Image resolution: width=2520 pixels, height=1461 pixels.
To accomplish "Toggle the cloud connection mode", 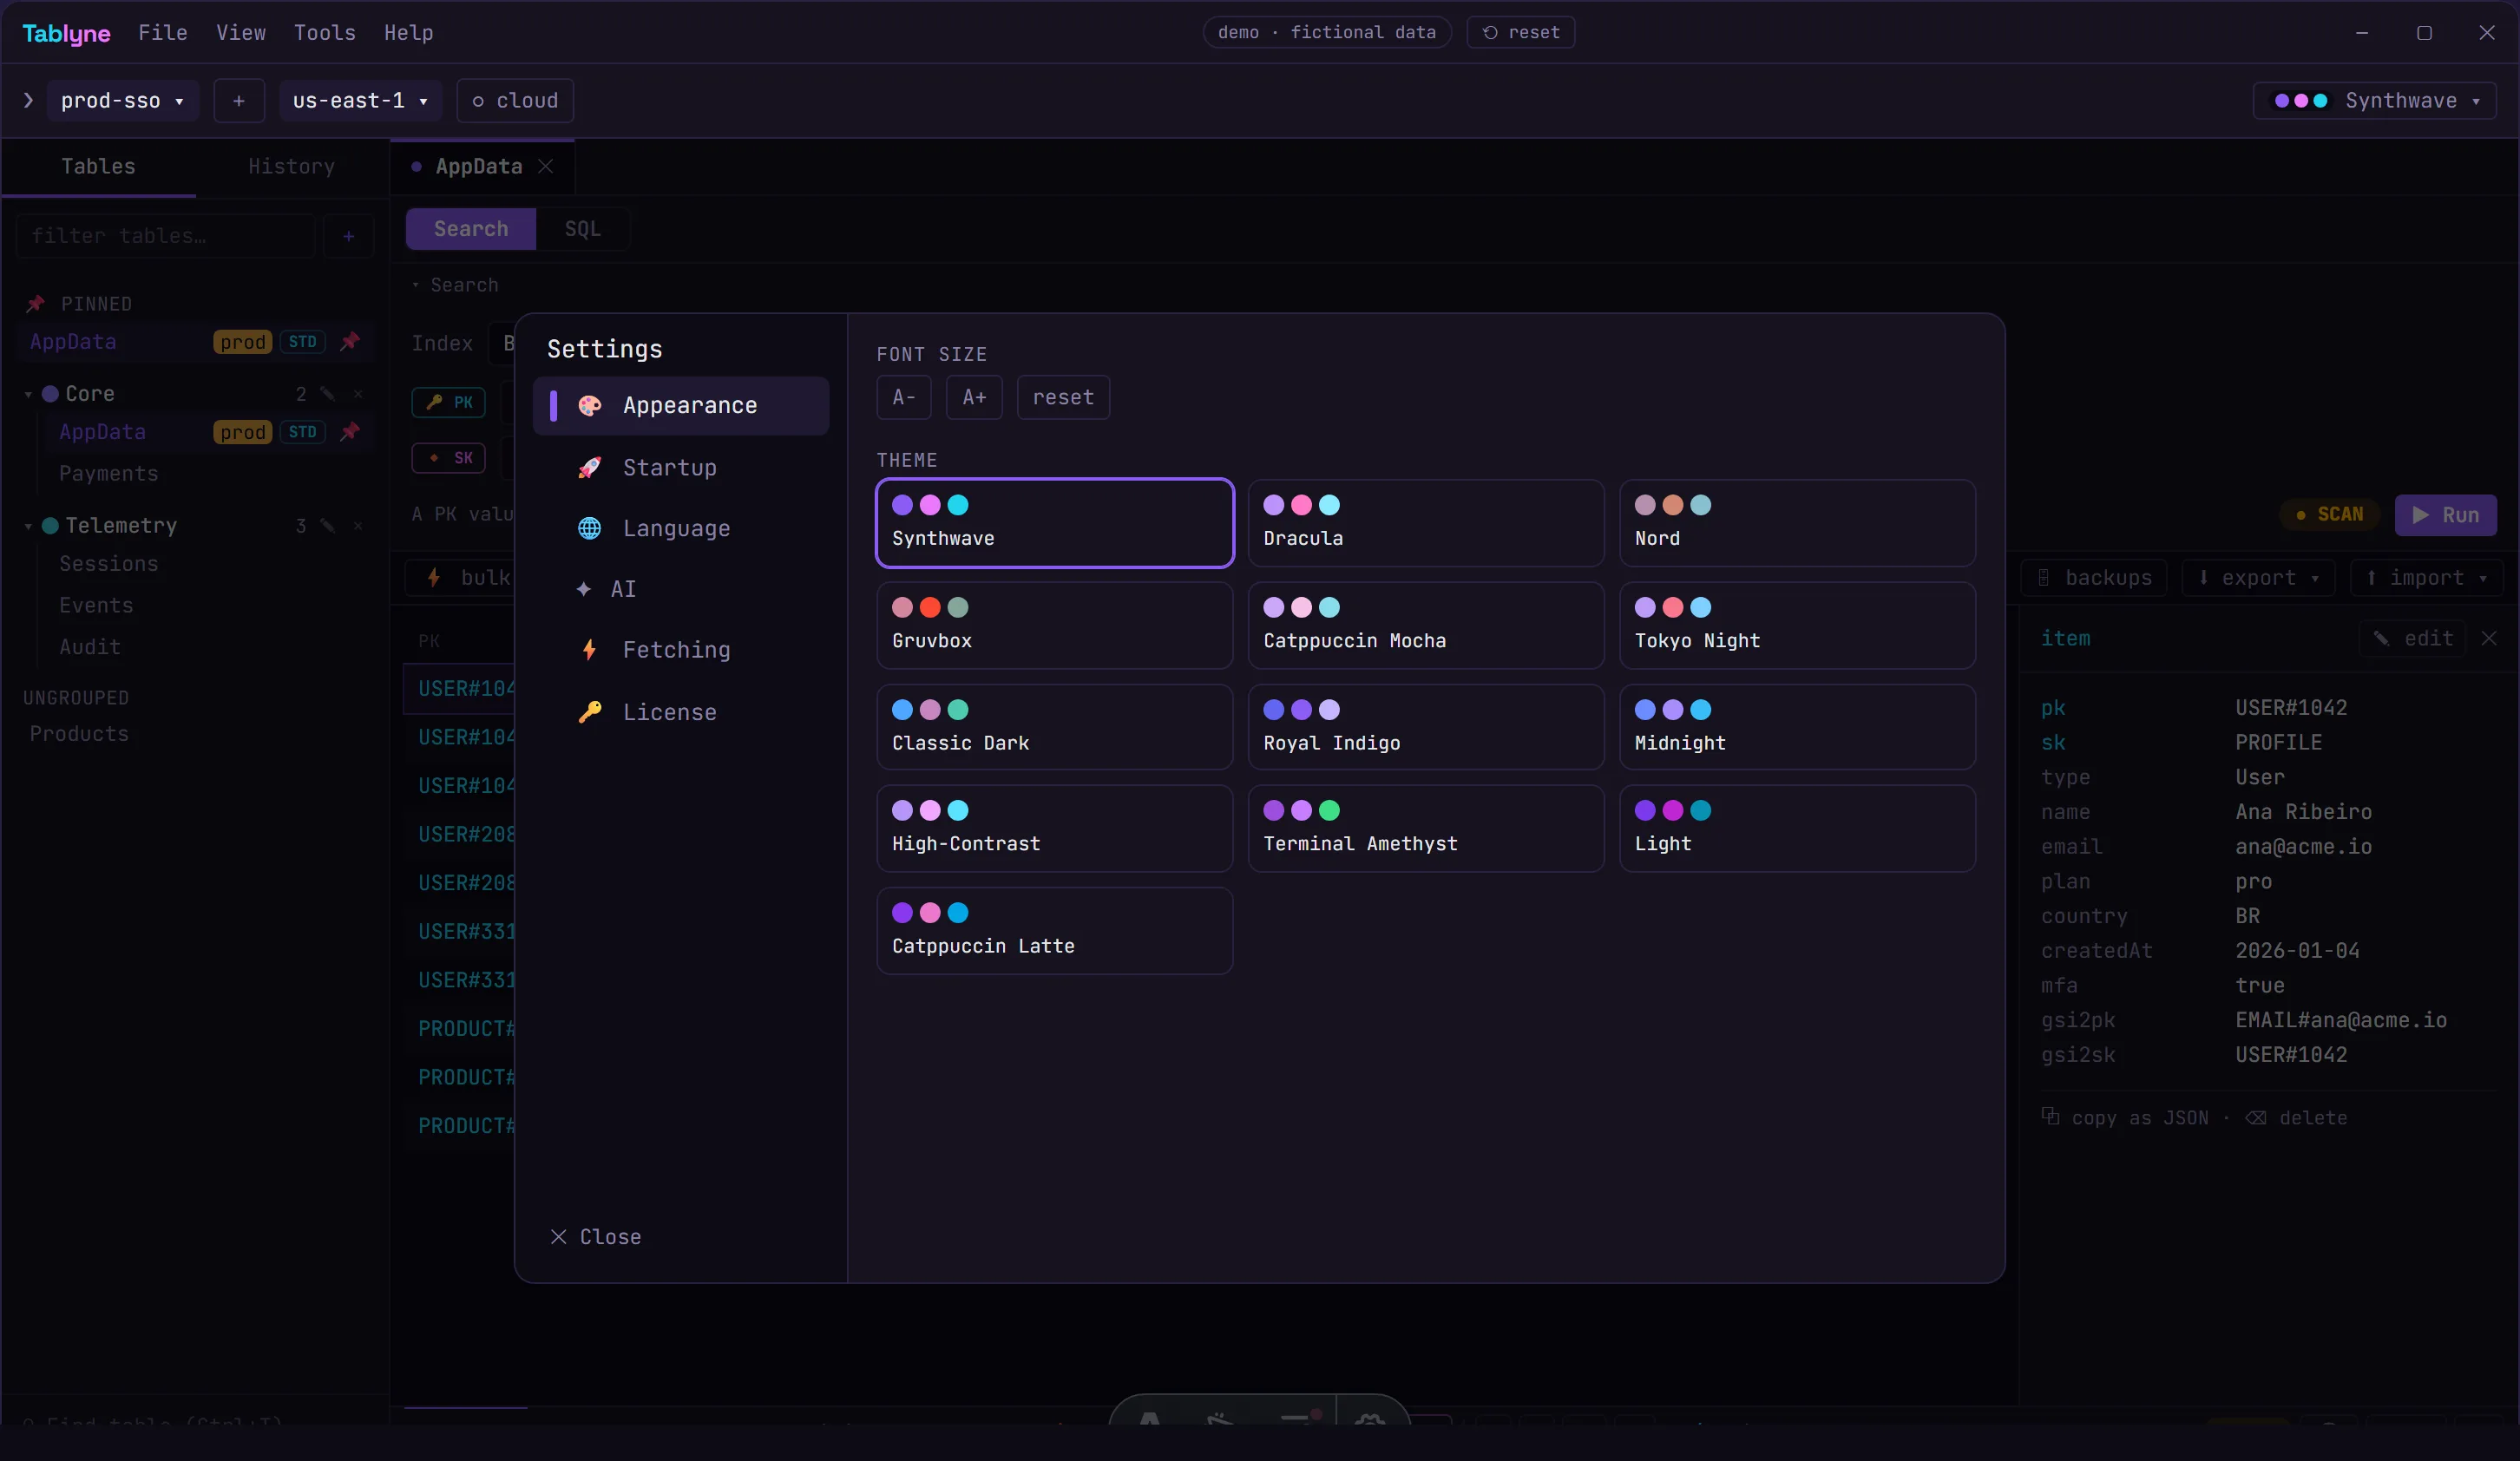I will [x=515, y=101].
